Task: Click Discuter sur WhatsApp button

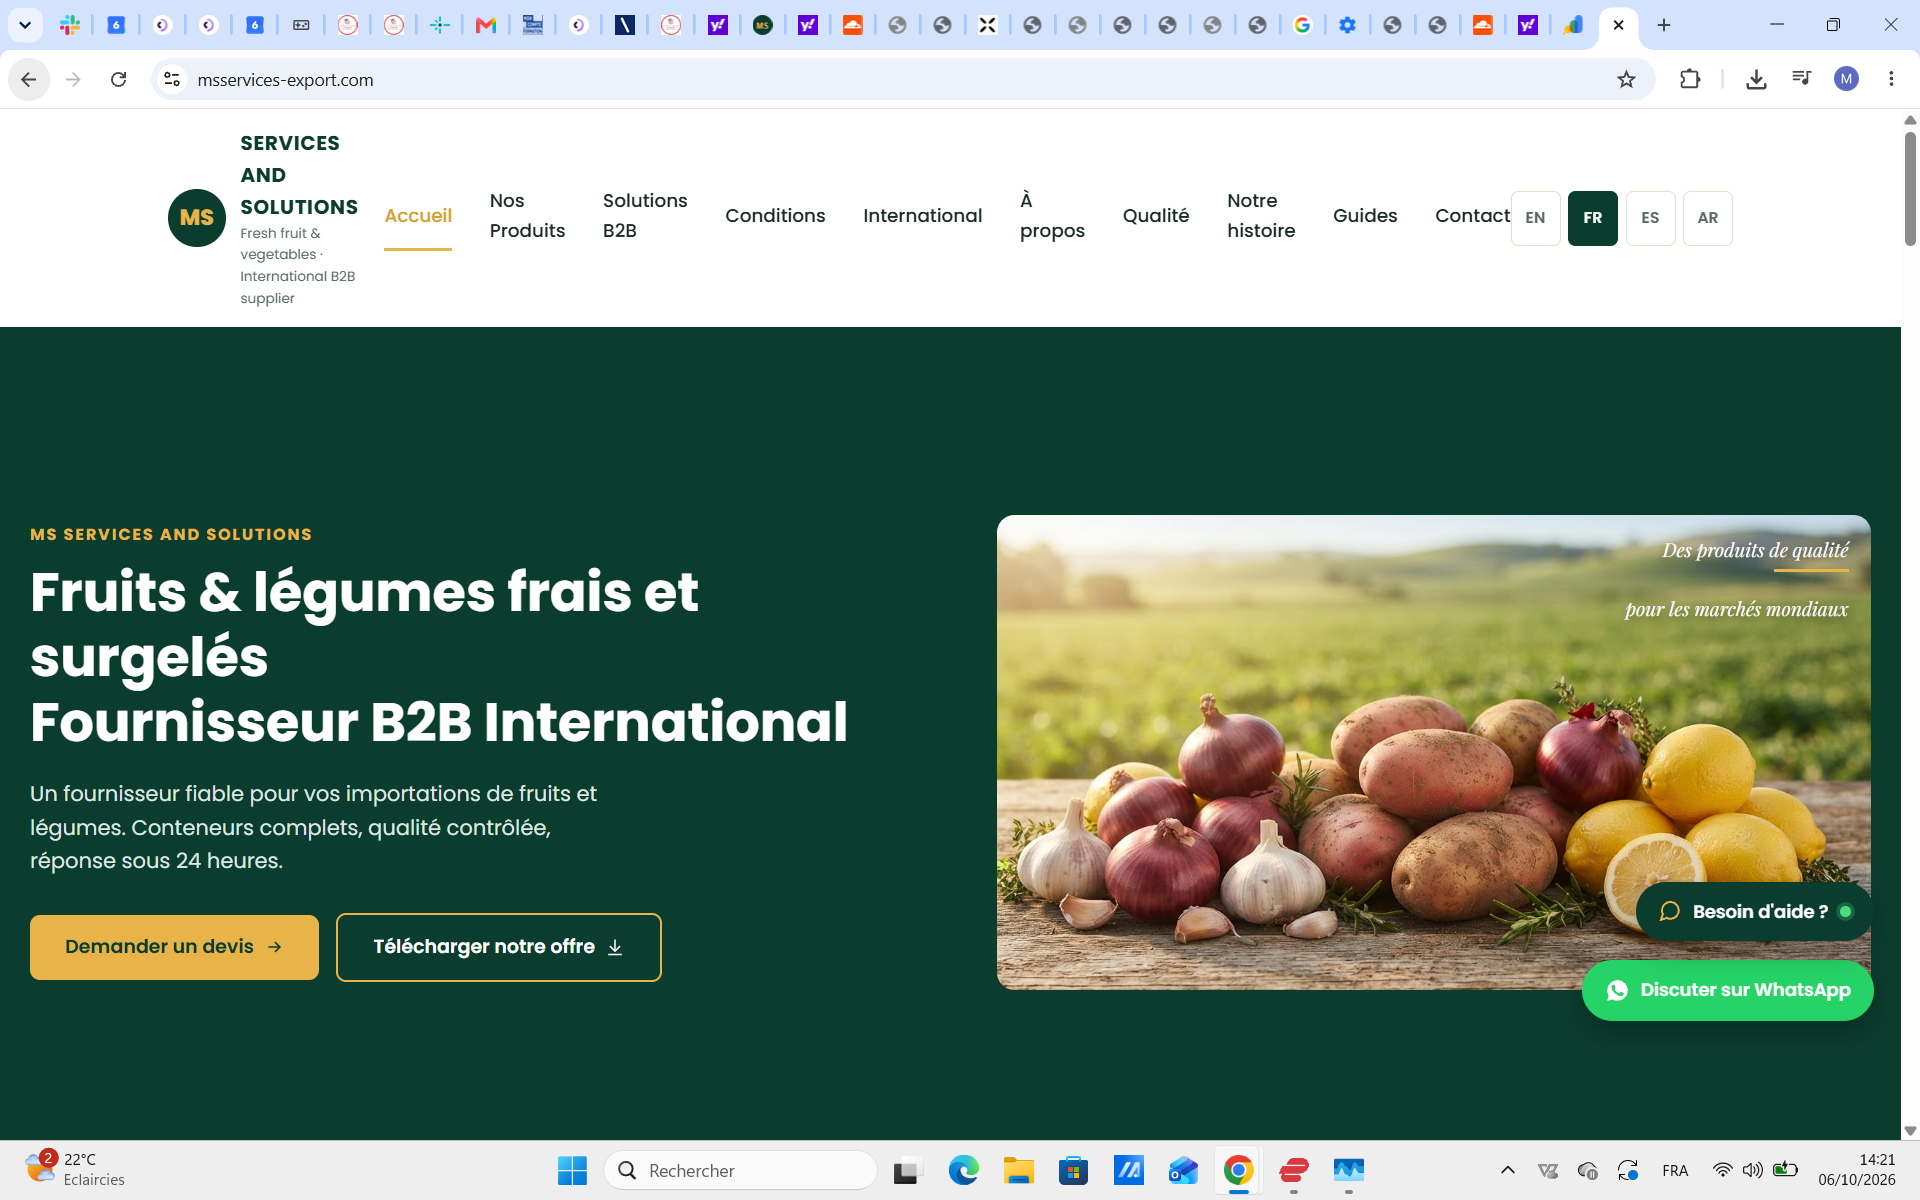Action: pyautogui.click(x=1727, y=990)
